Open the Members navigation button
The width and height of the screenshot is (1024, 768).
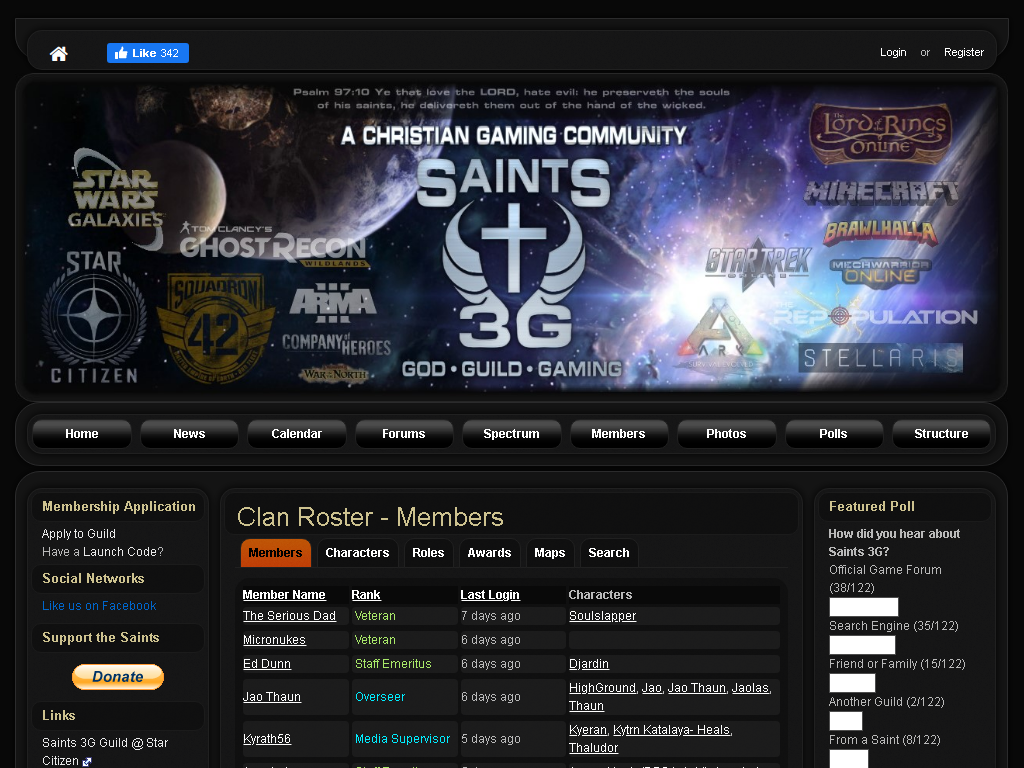point(618,434)
